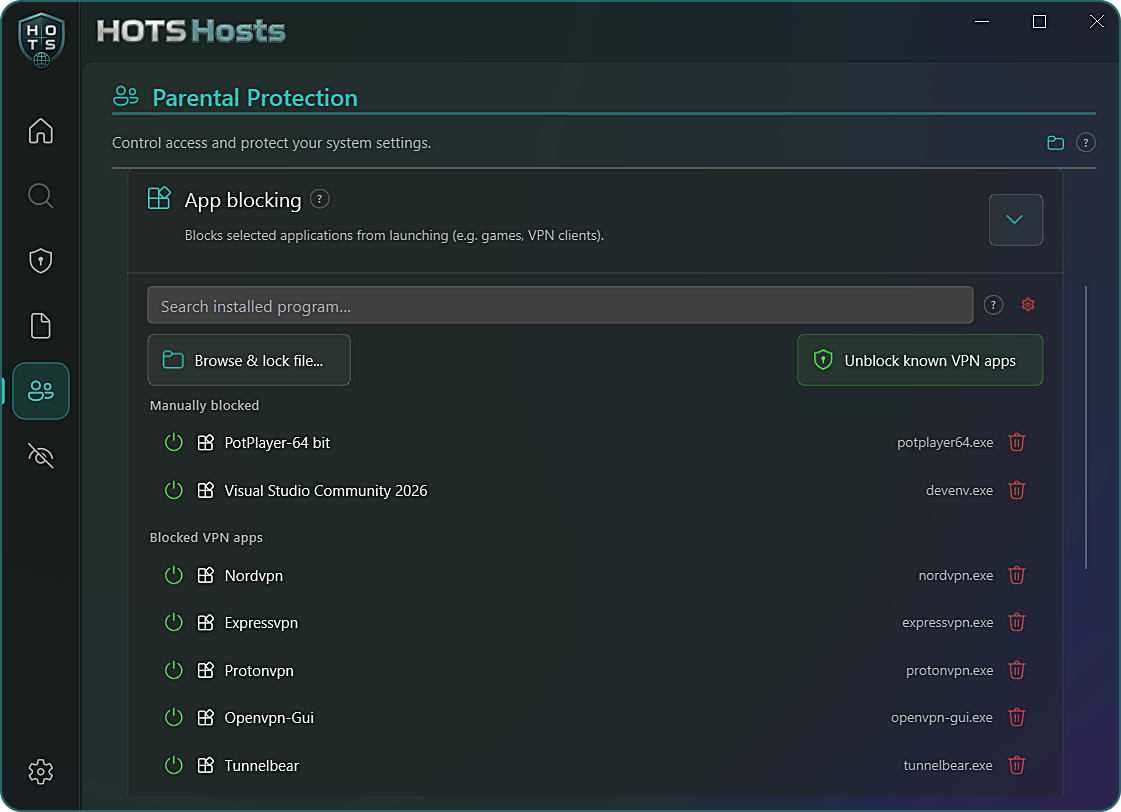Screen dimensions: 1121x812
Task: Click the Parental Protection page title
Action: [255, 98]
